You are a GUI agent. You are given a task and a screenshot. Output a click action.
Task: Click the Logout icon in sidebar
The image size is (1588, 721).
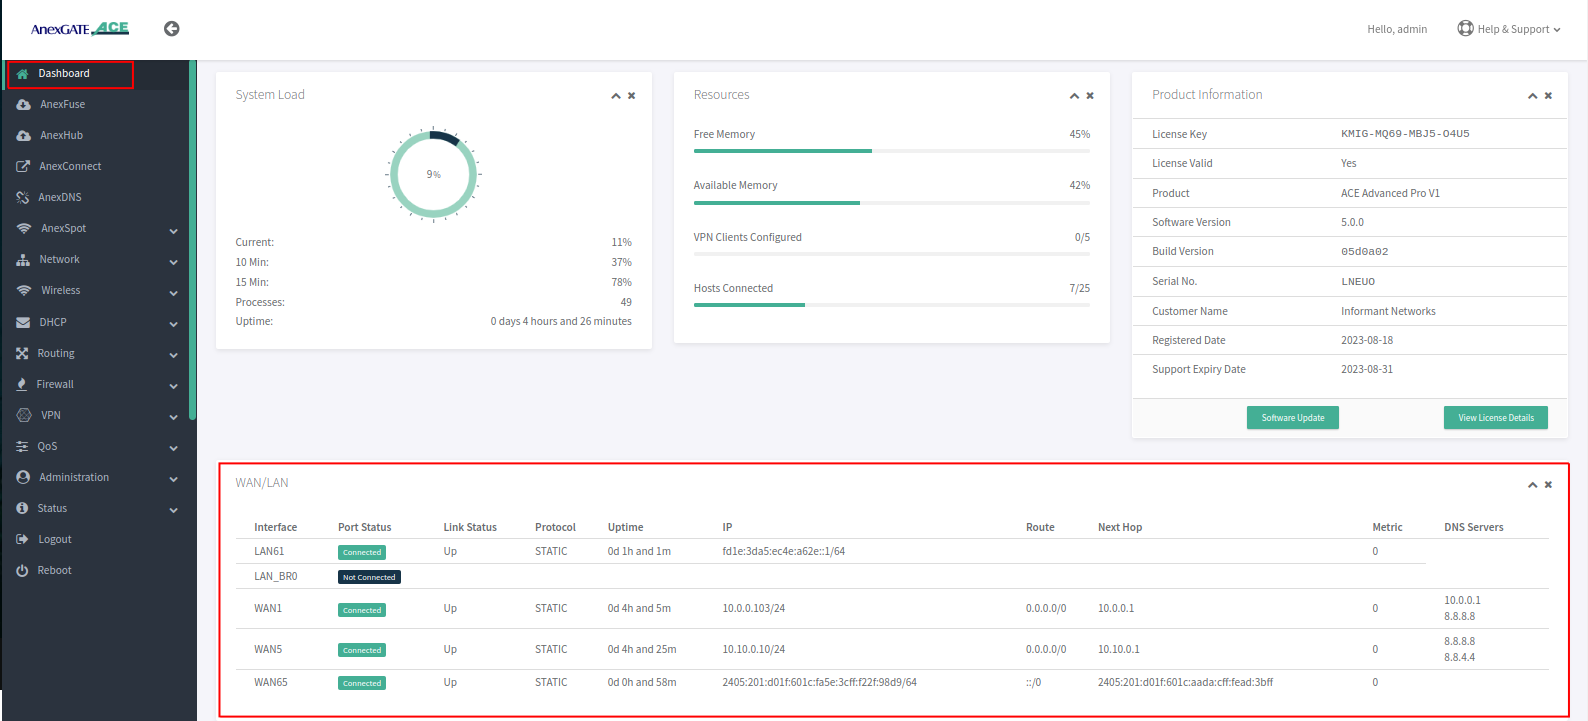click(22, 539)
